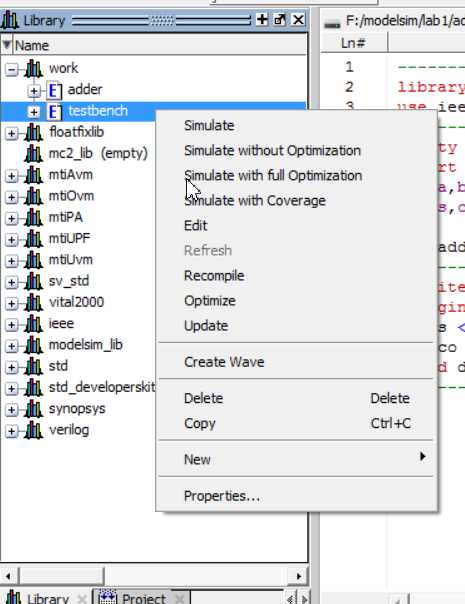The width and height of the screenshot is (465, 604).
Task: Select Edit in context menu
Action: pos(297,226)
